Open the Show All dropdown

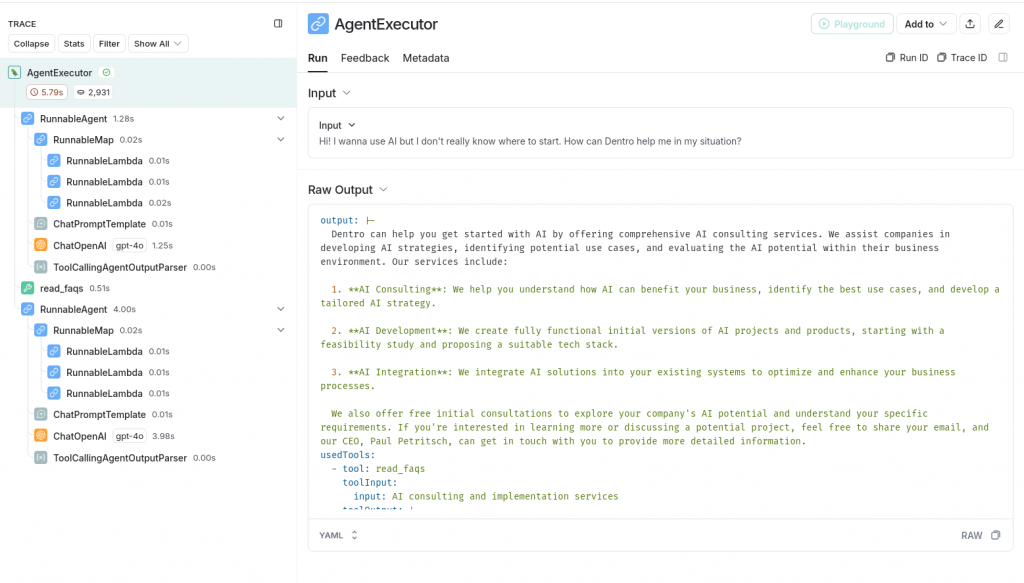pyautogui.click(x=158, y=44)
